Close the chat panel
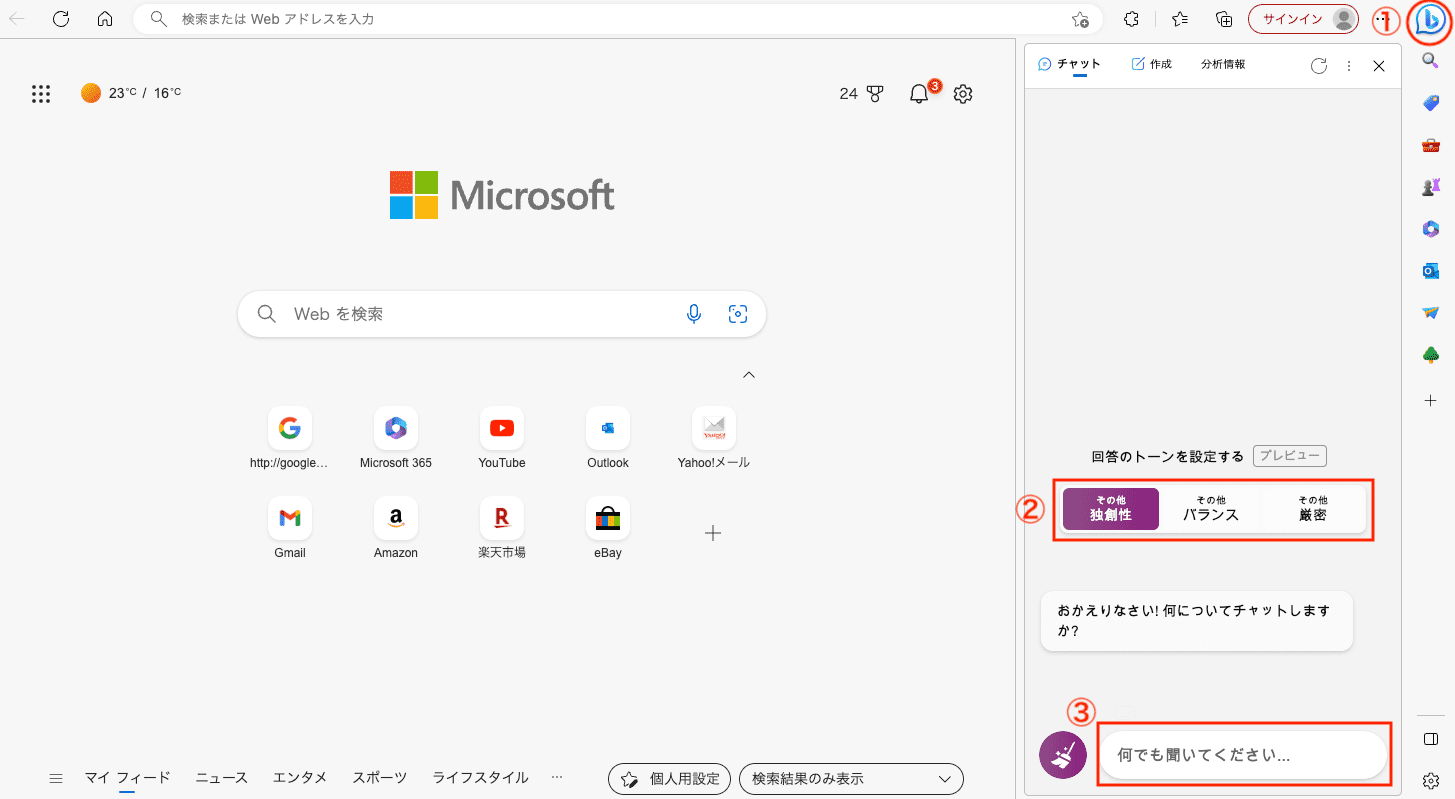Image resolution: width=1455 pixels, height=799 pixels. click(x=1379, y=66)
